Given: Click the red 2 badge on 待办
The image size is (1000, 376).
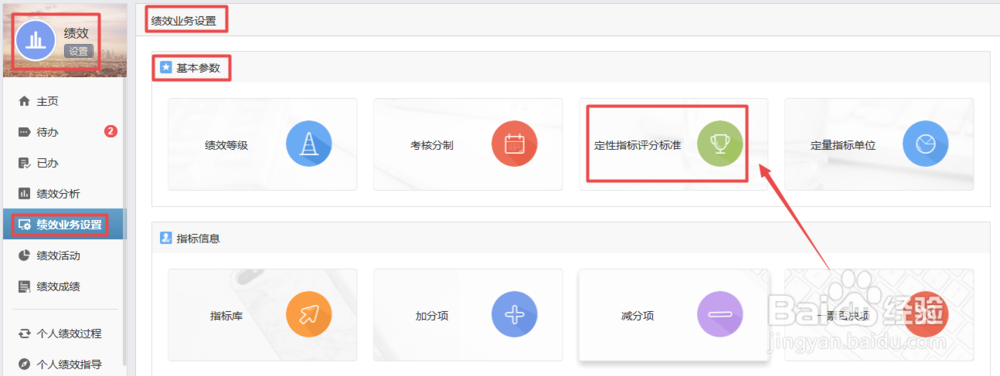Looking at the screenshot, I should [x=110, y=132].
